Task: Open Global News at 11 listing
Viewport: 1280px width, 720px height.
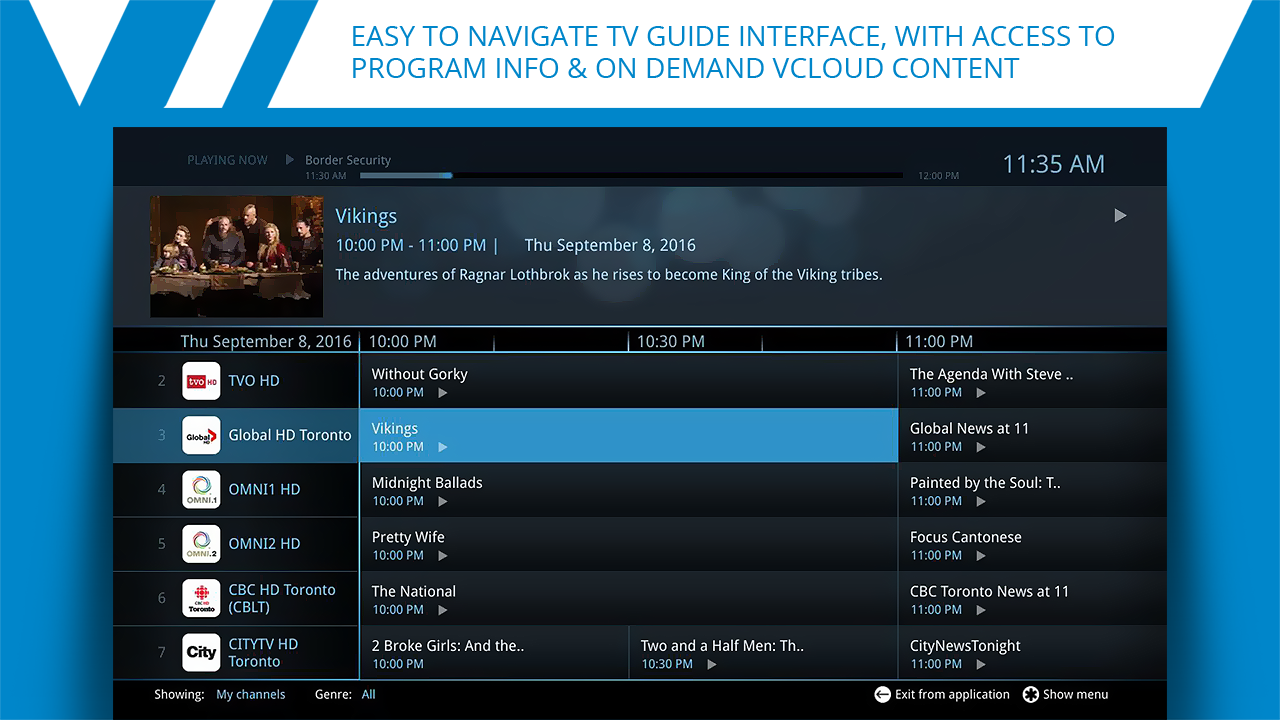Action: click(1032, 436)
